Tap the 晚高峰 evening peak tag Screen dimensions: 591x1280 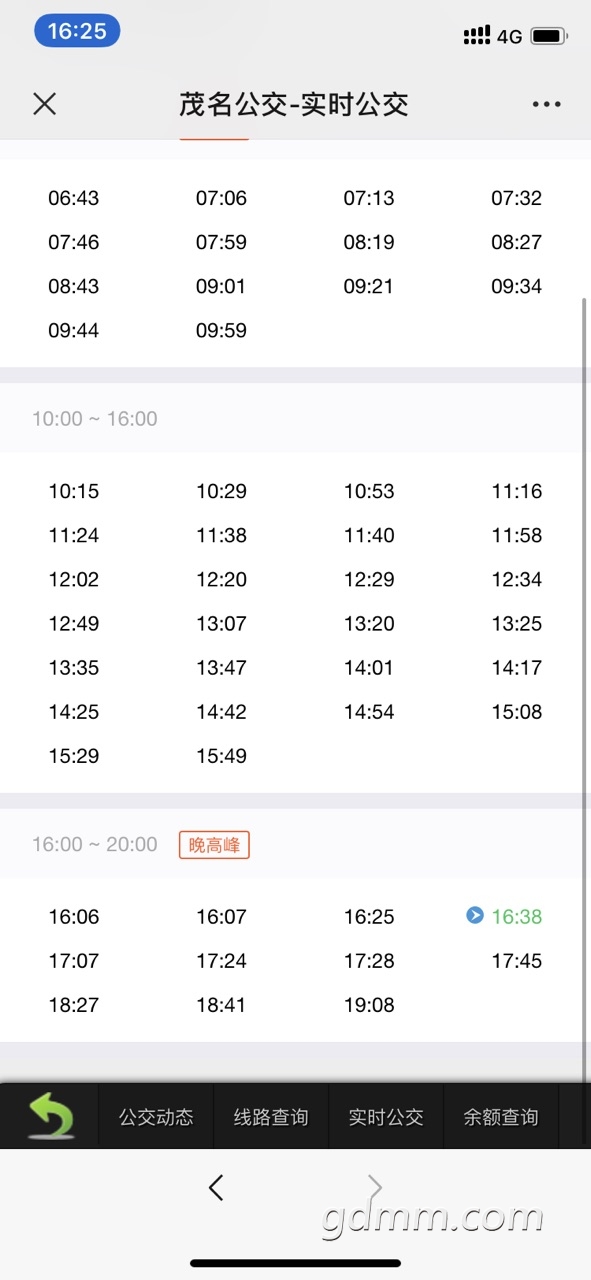[x=214, y=845]
